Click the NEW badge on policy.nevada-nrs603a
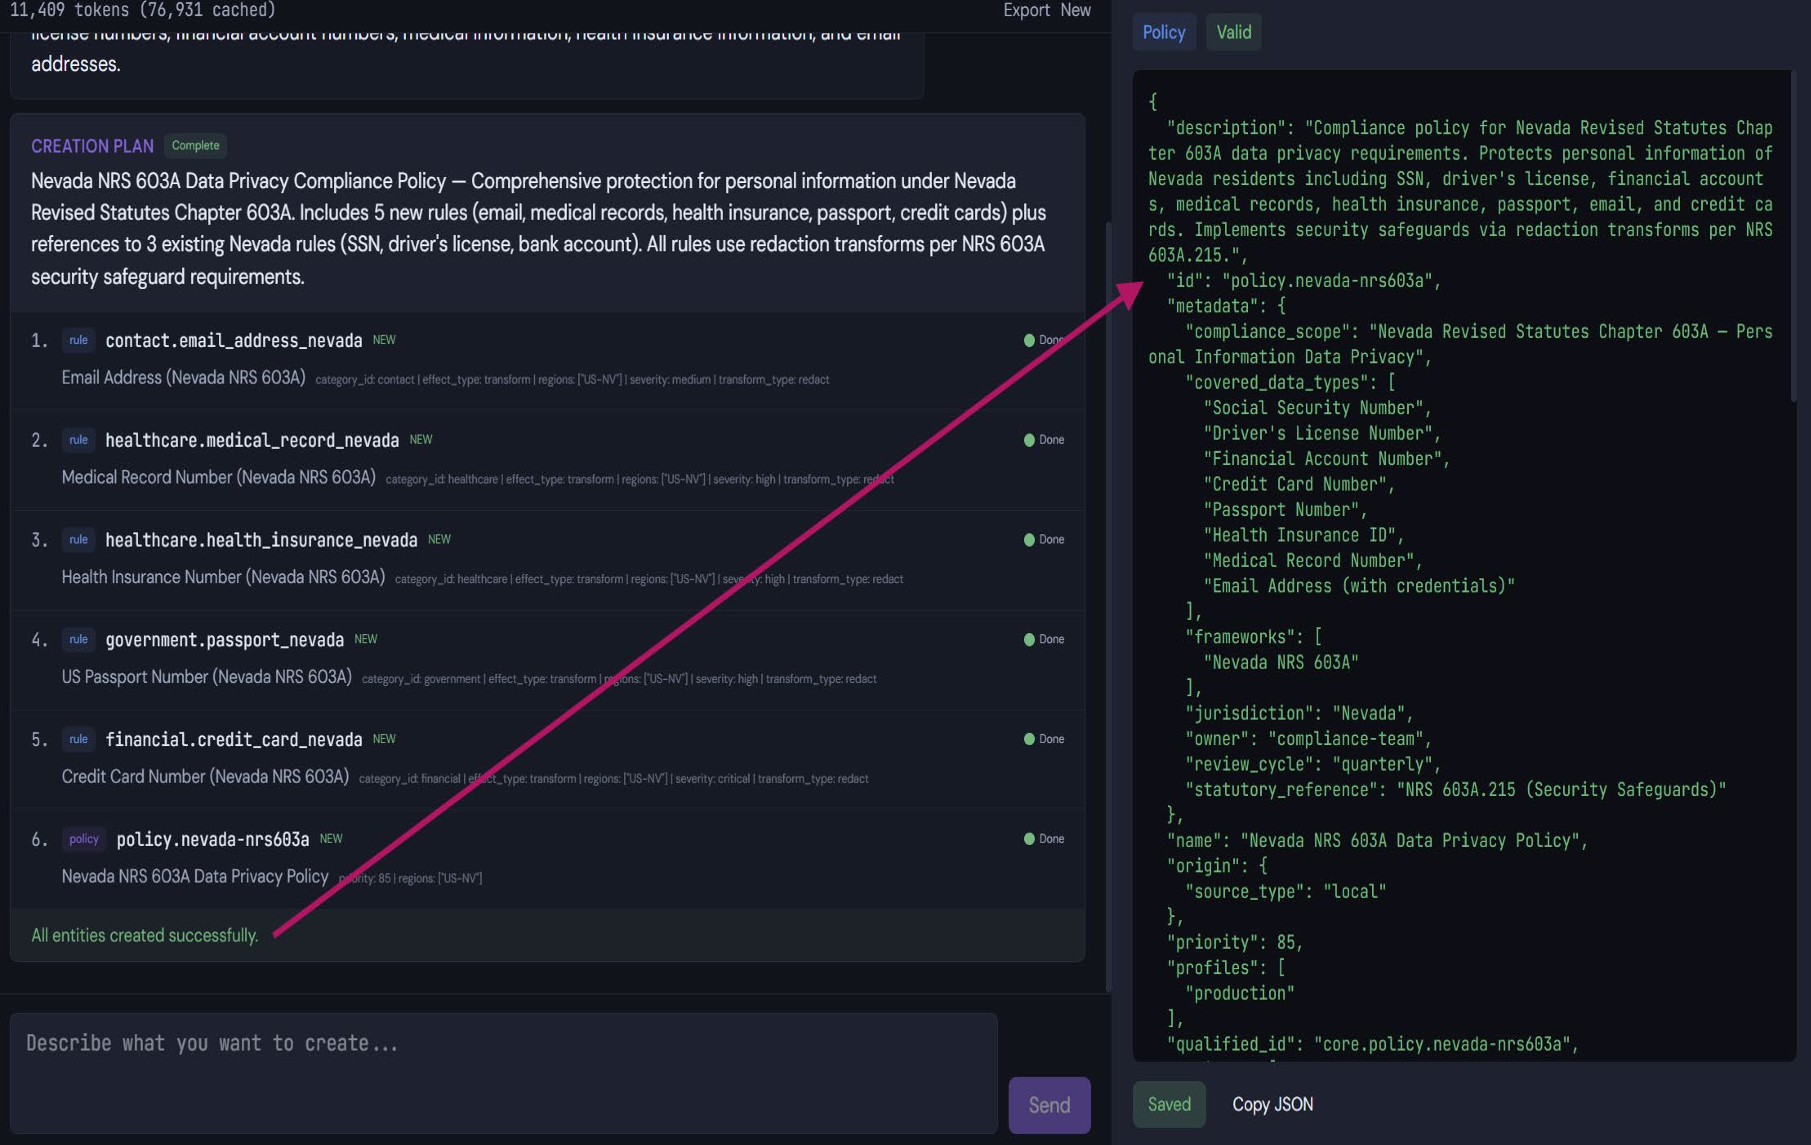The width and height of the screenshot is (1811, 1145). tap(331, 839)
